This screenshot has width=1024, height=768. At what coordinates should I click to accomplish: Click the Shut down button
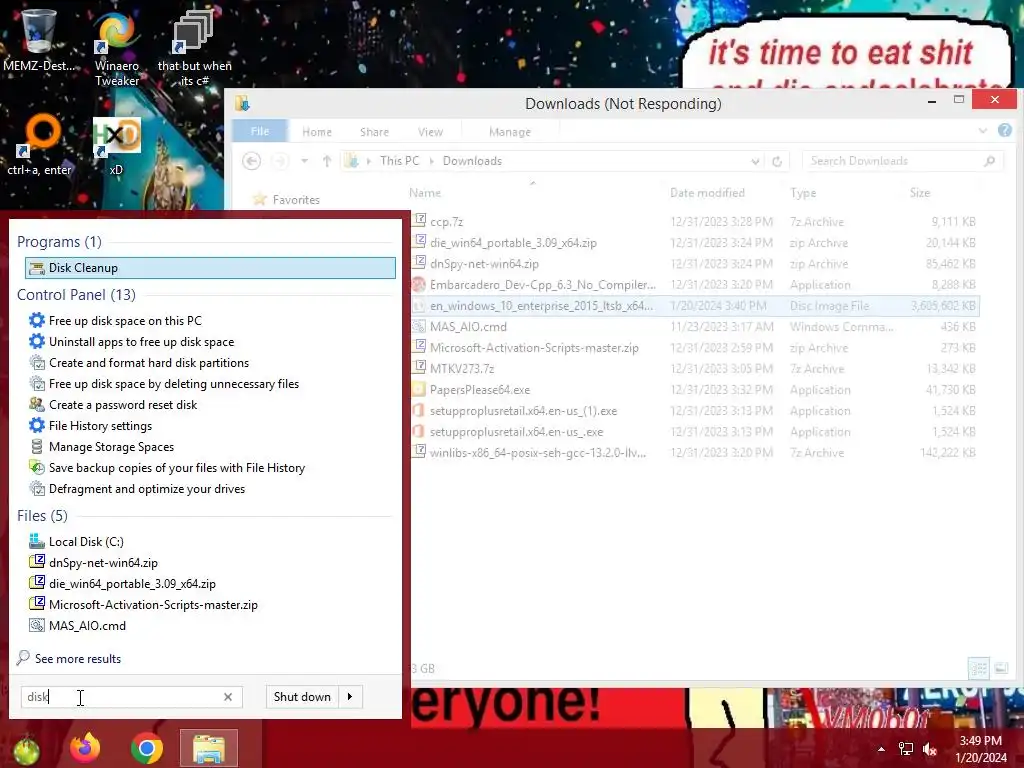click(302, 697)
